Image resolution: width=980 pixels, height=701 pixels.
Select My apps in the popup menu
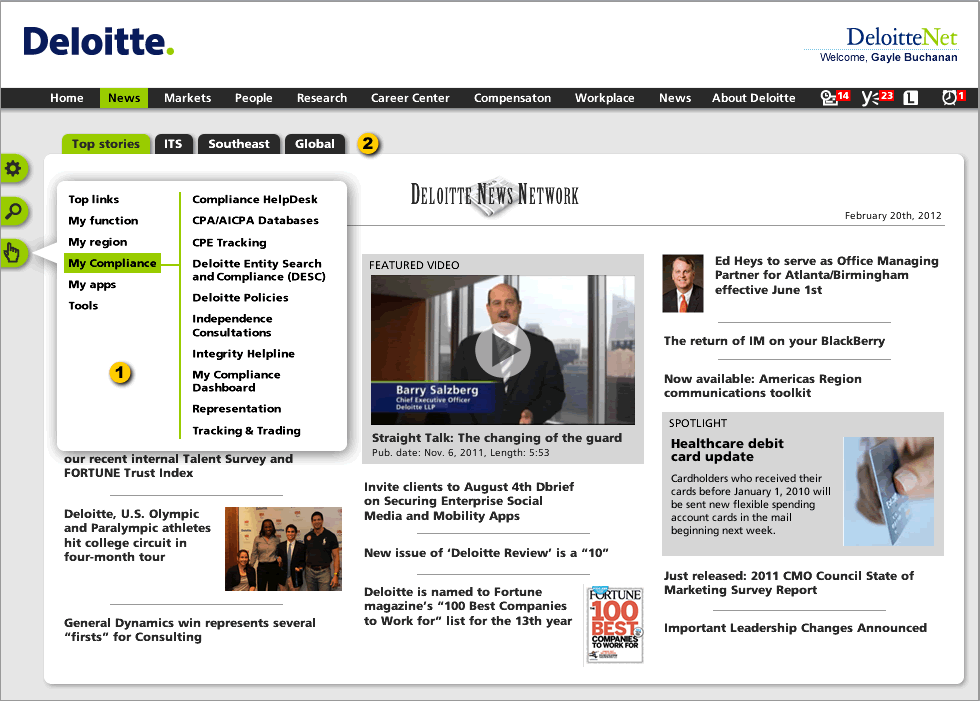(x=92, y=284)
